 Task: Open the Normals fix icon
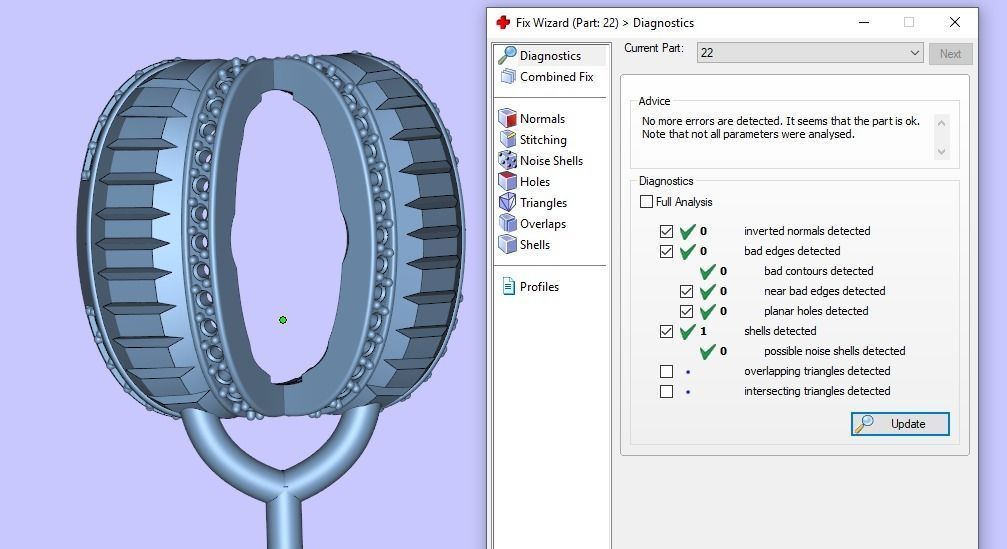[507, 118]
